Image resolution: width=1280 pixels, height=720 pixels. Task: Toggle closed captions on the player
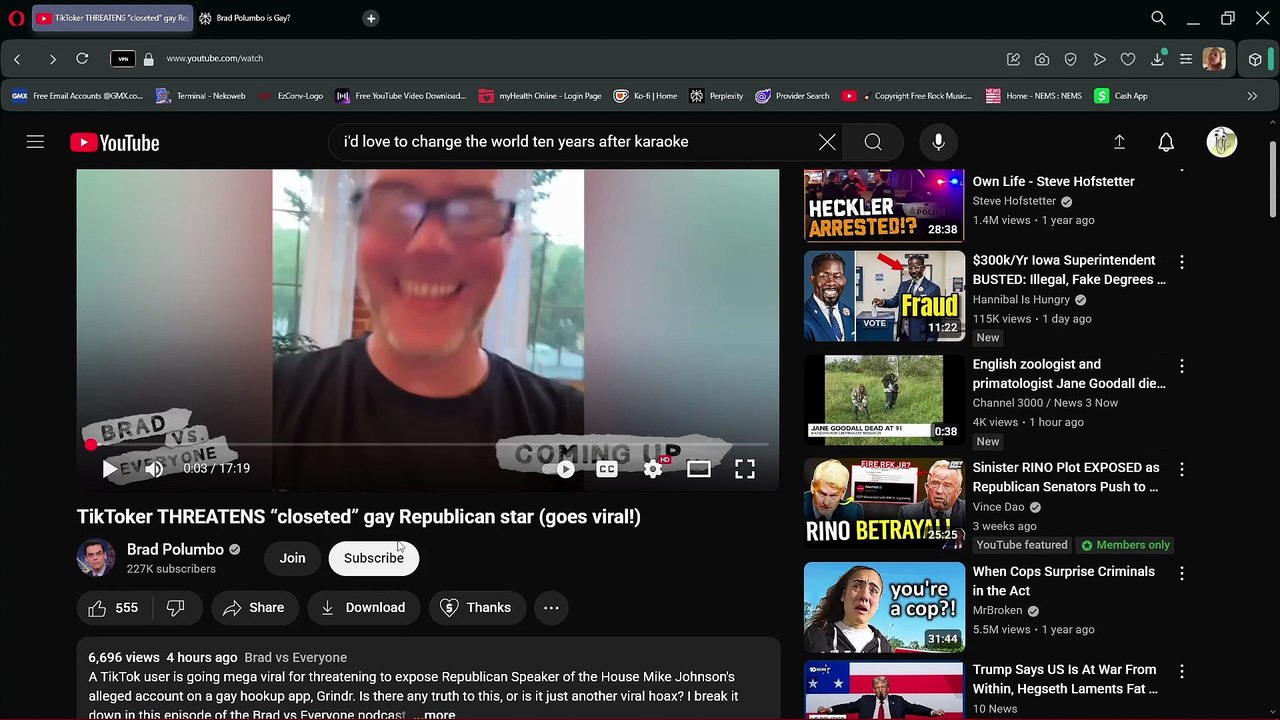pyautogui.click(x=607, y=468)
